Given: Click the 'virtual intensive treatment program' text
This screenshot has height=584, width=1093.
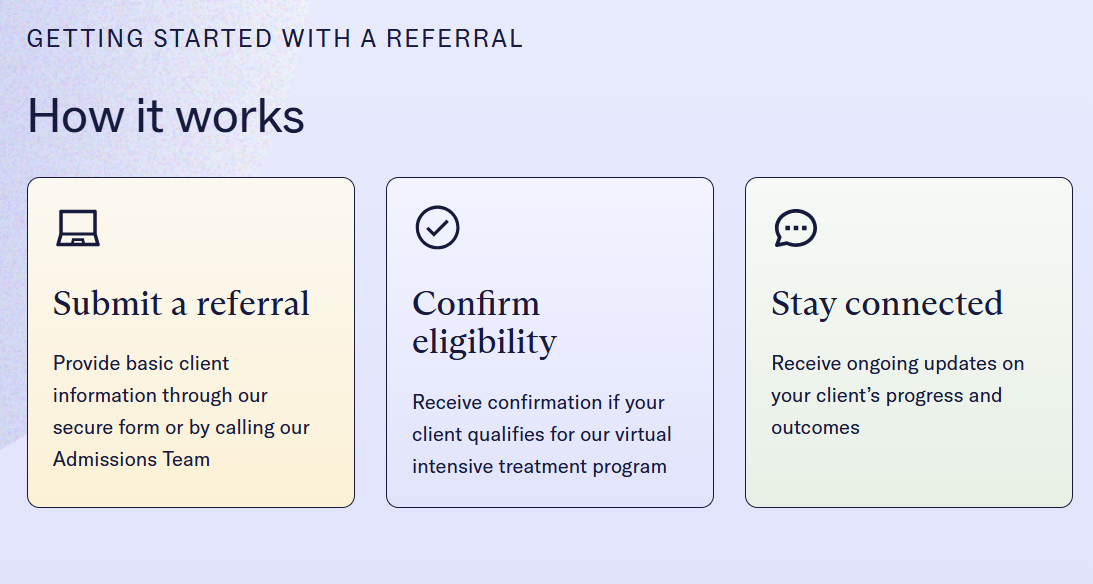Looking at the screenshot, I should [x=542, y=450].
